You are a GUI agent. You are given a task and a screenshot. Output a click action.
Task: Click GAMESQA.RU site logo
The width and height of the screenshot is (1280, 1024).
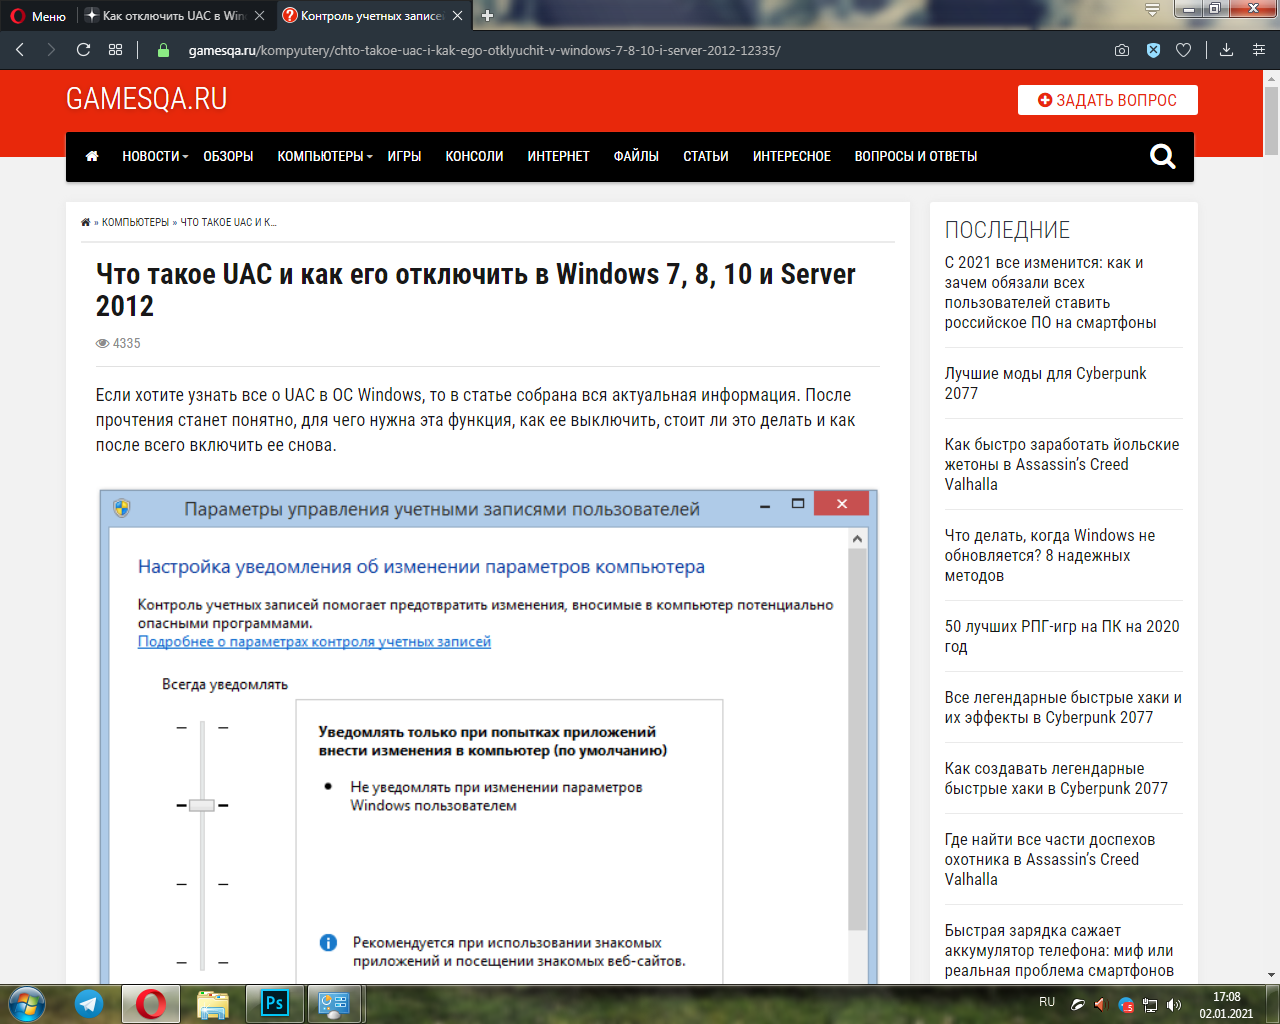pyautogui.click(x=146, y=99)
